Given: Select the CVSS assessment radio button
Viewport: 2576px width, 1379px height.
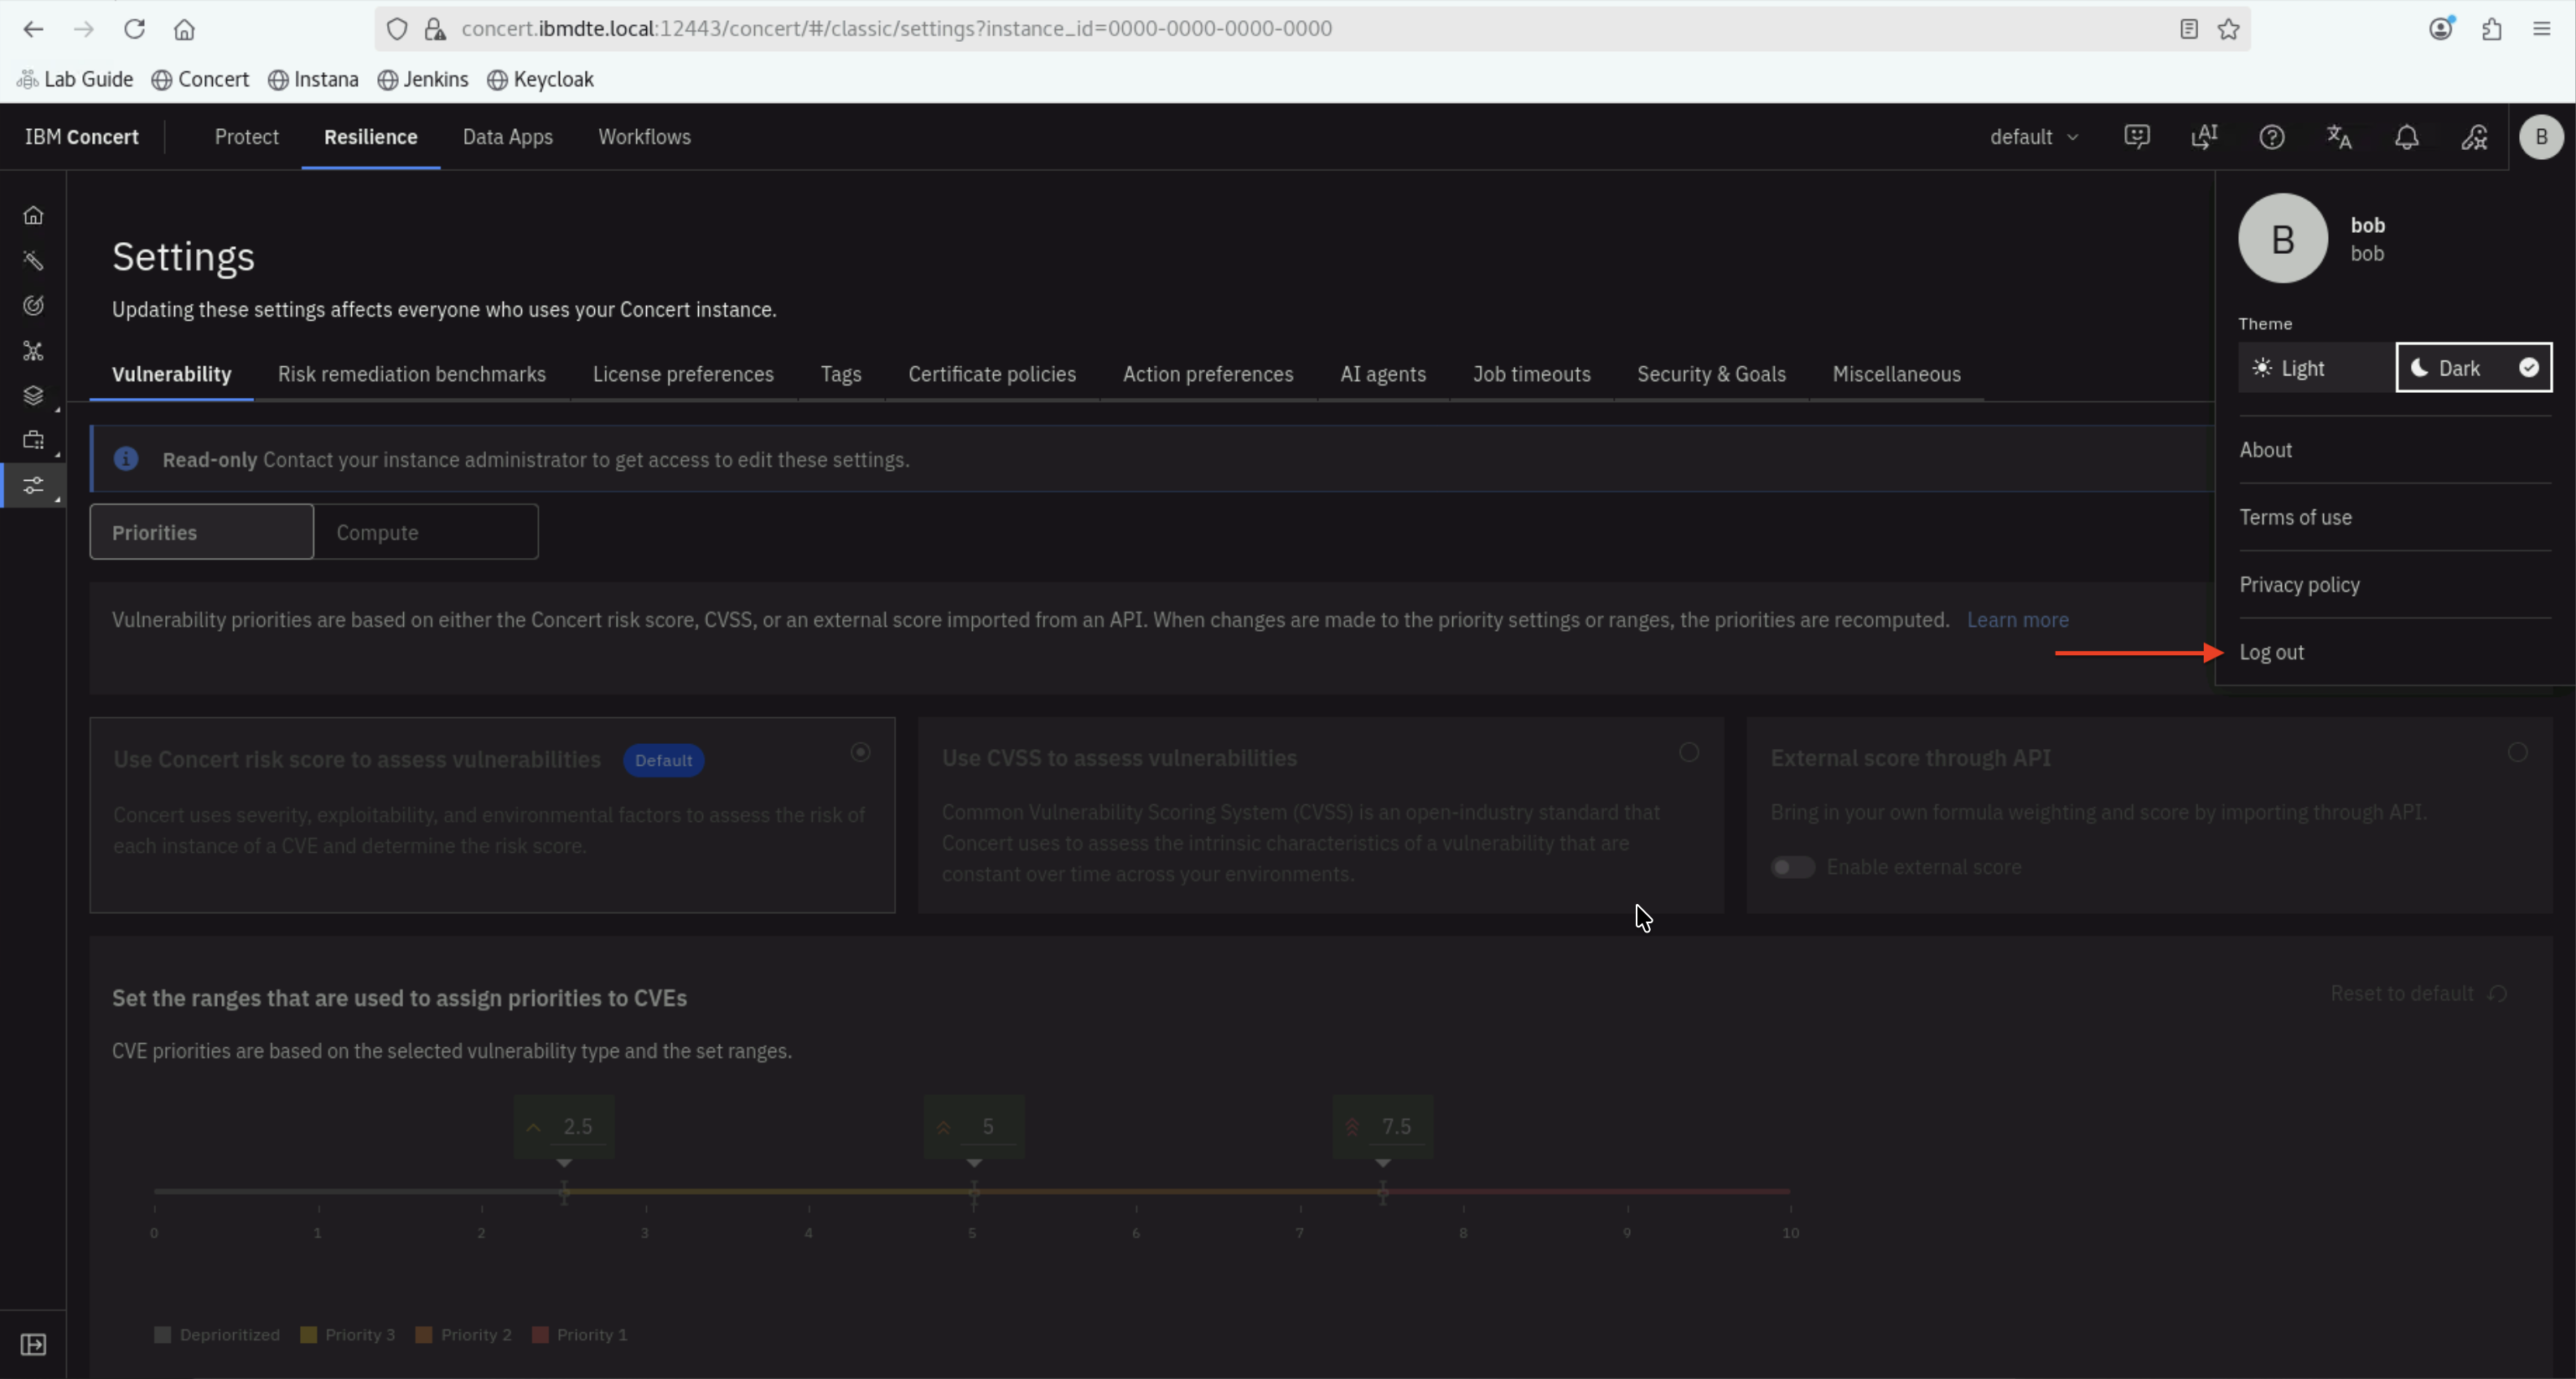Looking at the screenshot, I should pyautogui.click(x=1689, y=752).
